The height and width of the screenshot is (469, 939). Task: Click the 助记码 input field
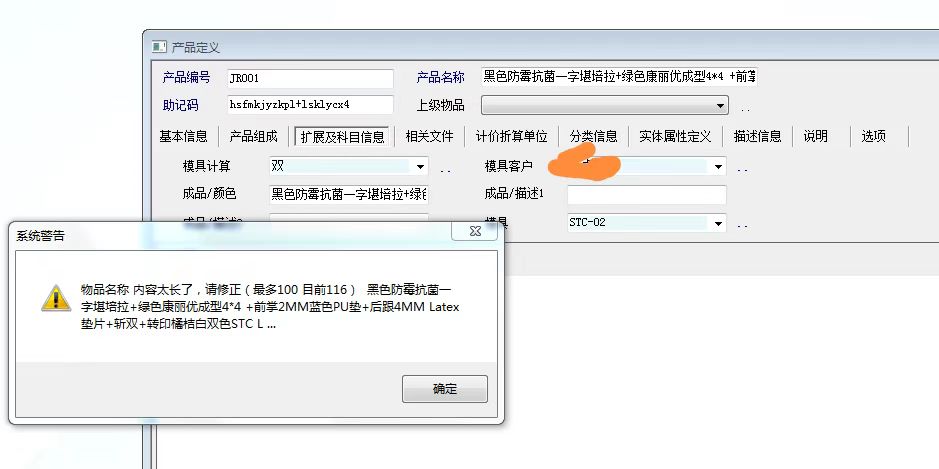[310, 105]
